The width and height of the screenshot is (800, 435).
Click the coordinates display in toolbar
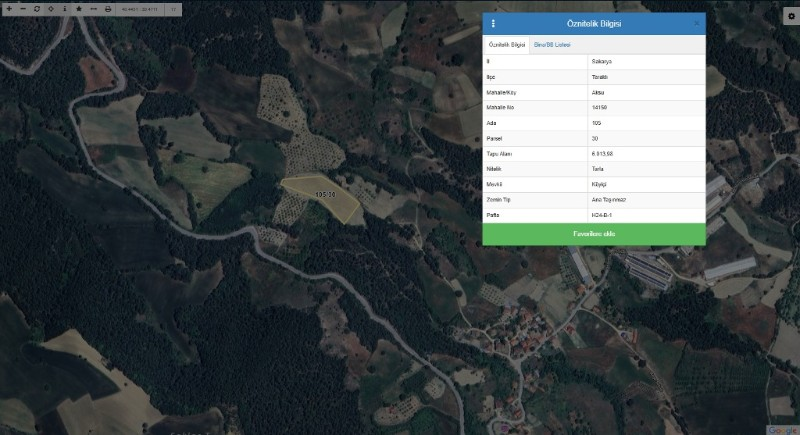[x=139, y=8]
